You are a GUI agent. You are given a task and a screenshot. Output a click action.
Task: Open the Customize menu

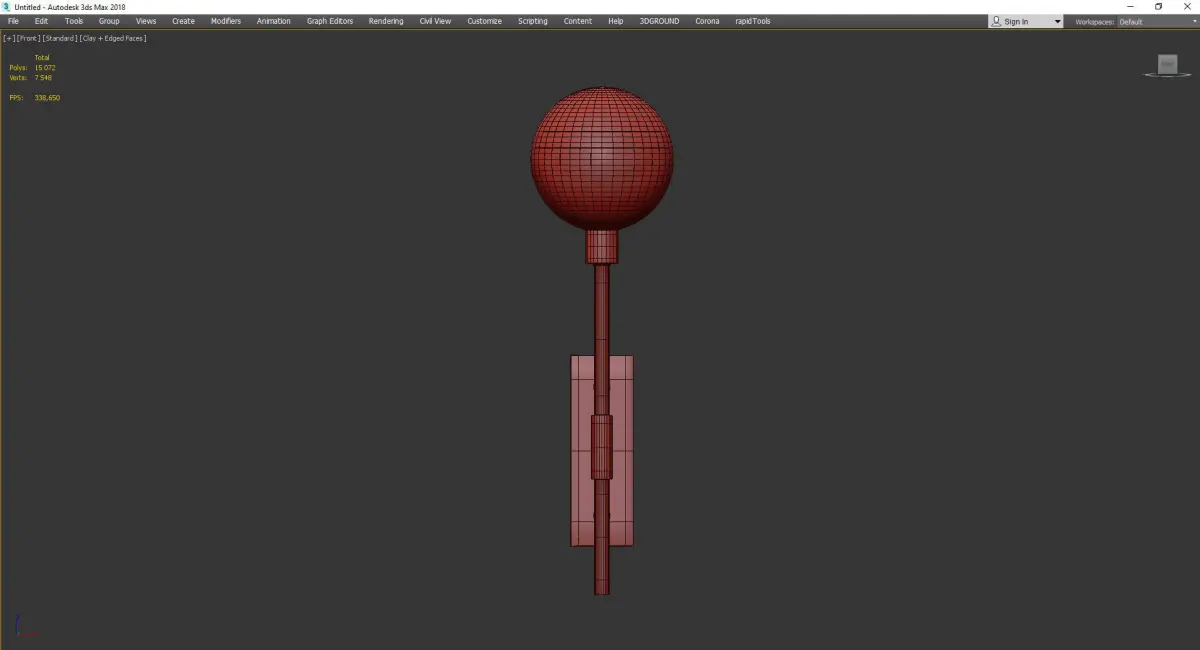(485, 21)
